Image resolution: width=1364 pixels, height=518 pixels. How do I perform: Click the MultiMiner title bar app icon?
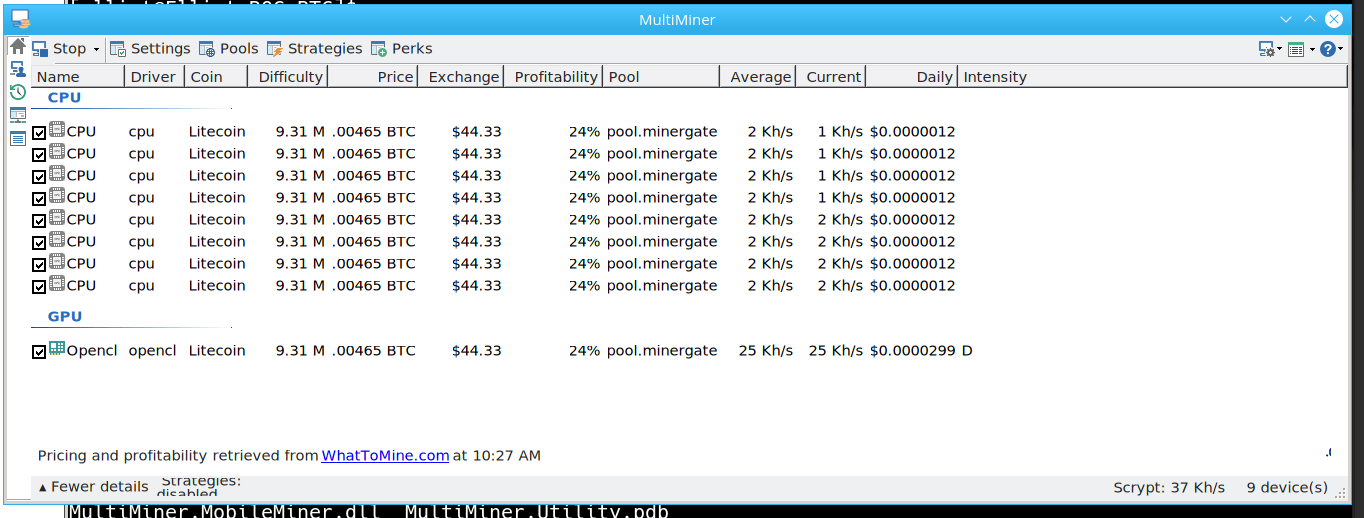(x=20, y=19)
